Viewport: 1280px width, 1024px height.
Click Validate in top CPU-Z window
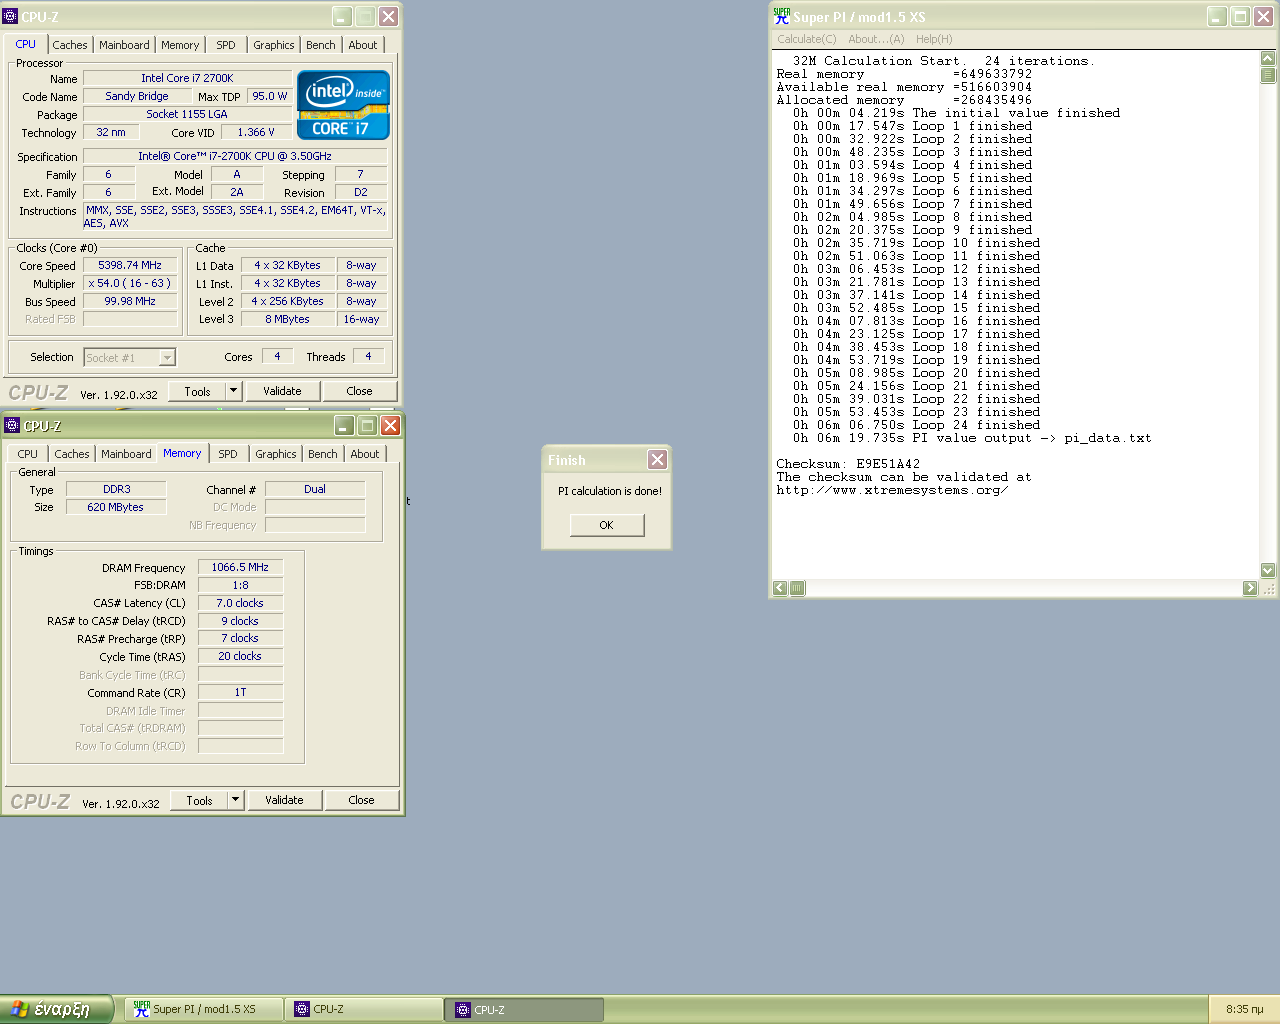pyautogui.click(x=282, y=391)
